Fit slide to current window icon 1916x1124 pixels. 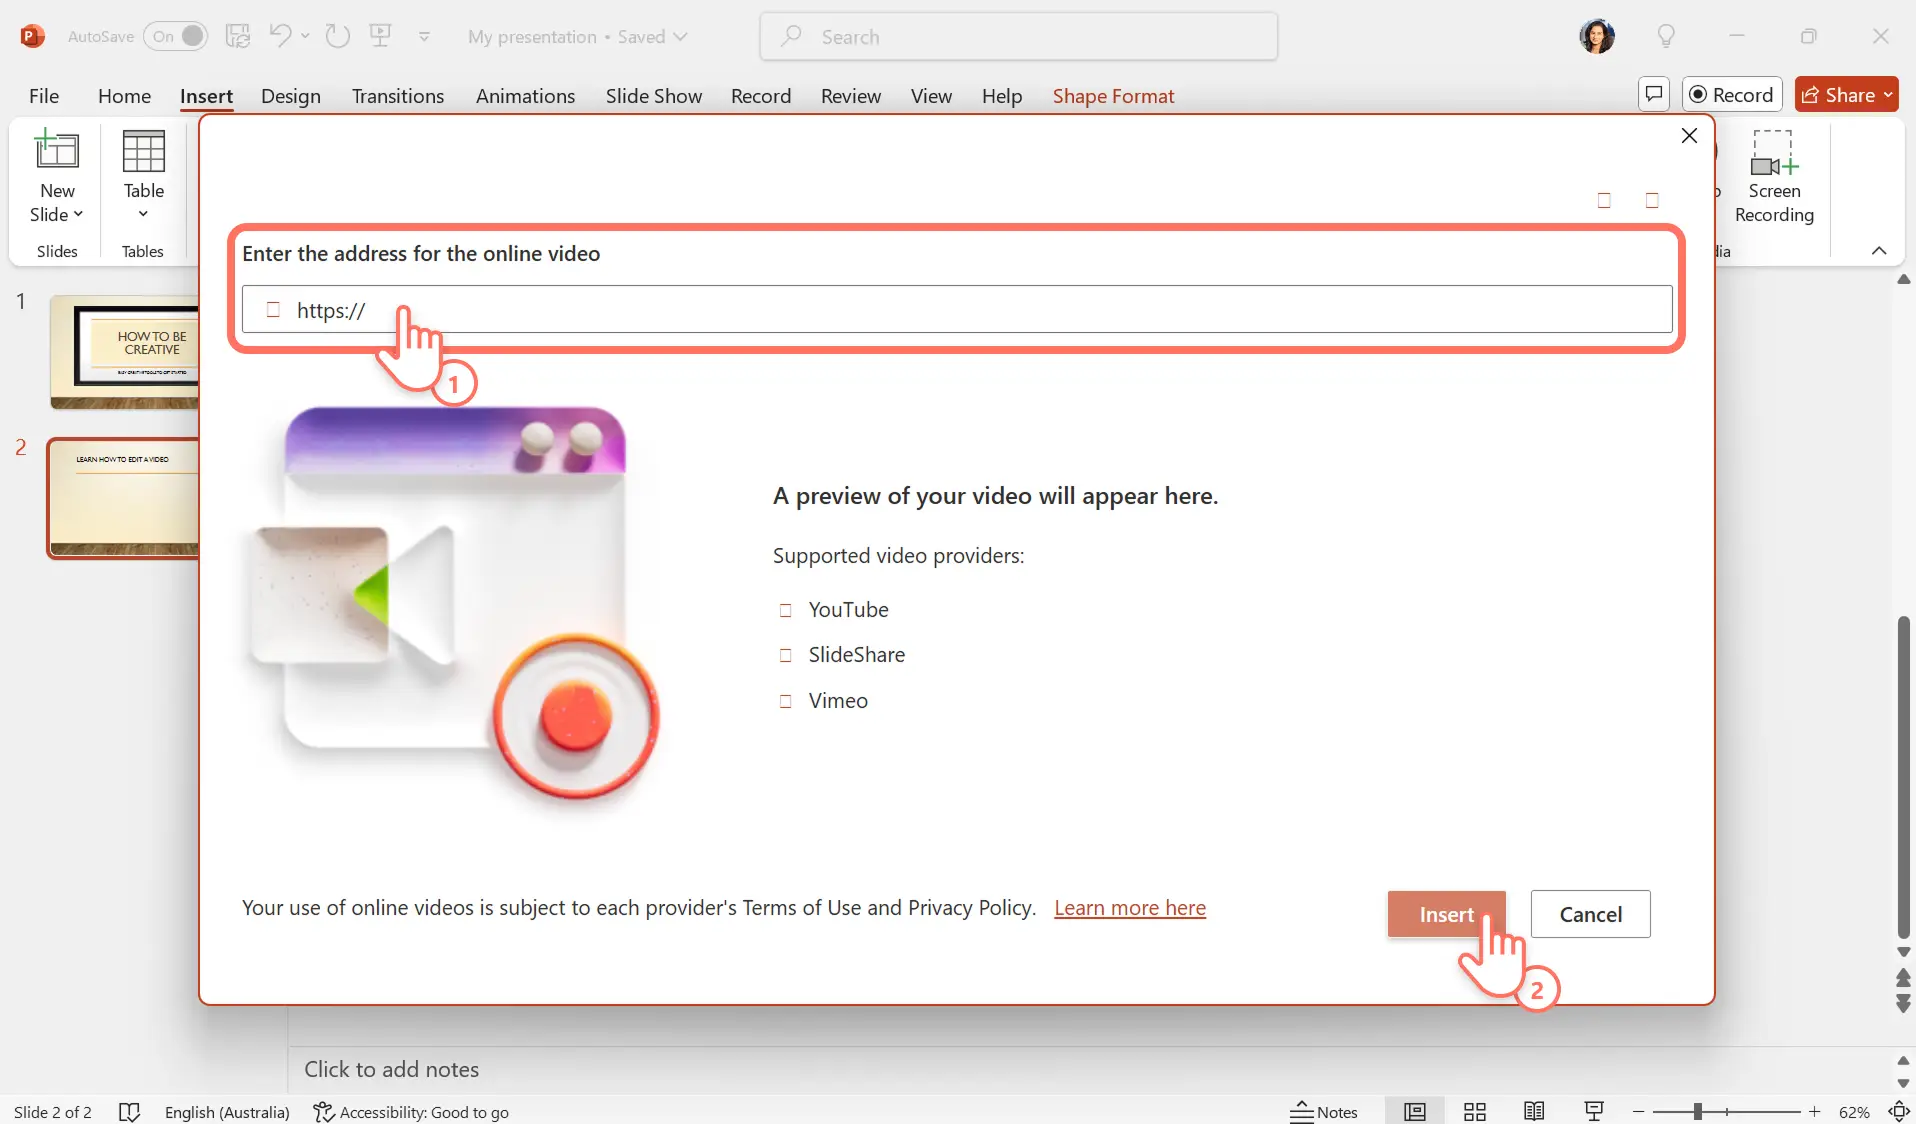click(1899, 1112)
